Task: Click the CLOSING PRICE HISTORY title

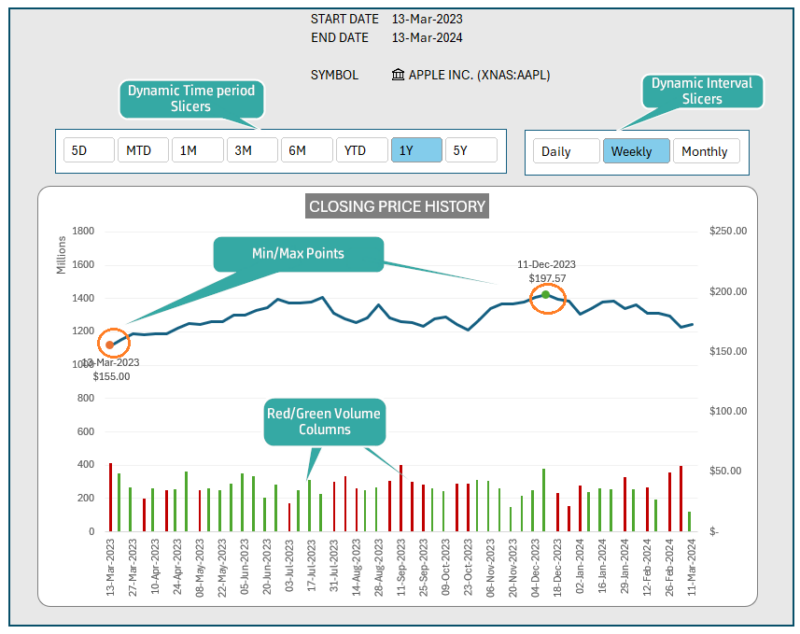Action: (397, 207)
